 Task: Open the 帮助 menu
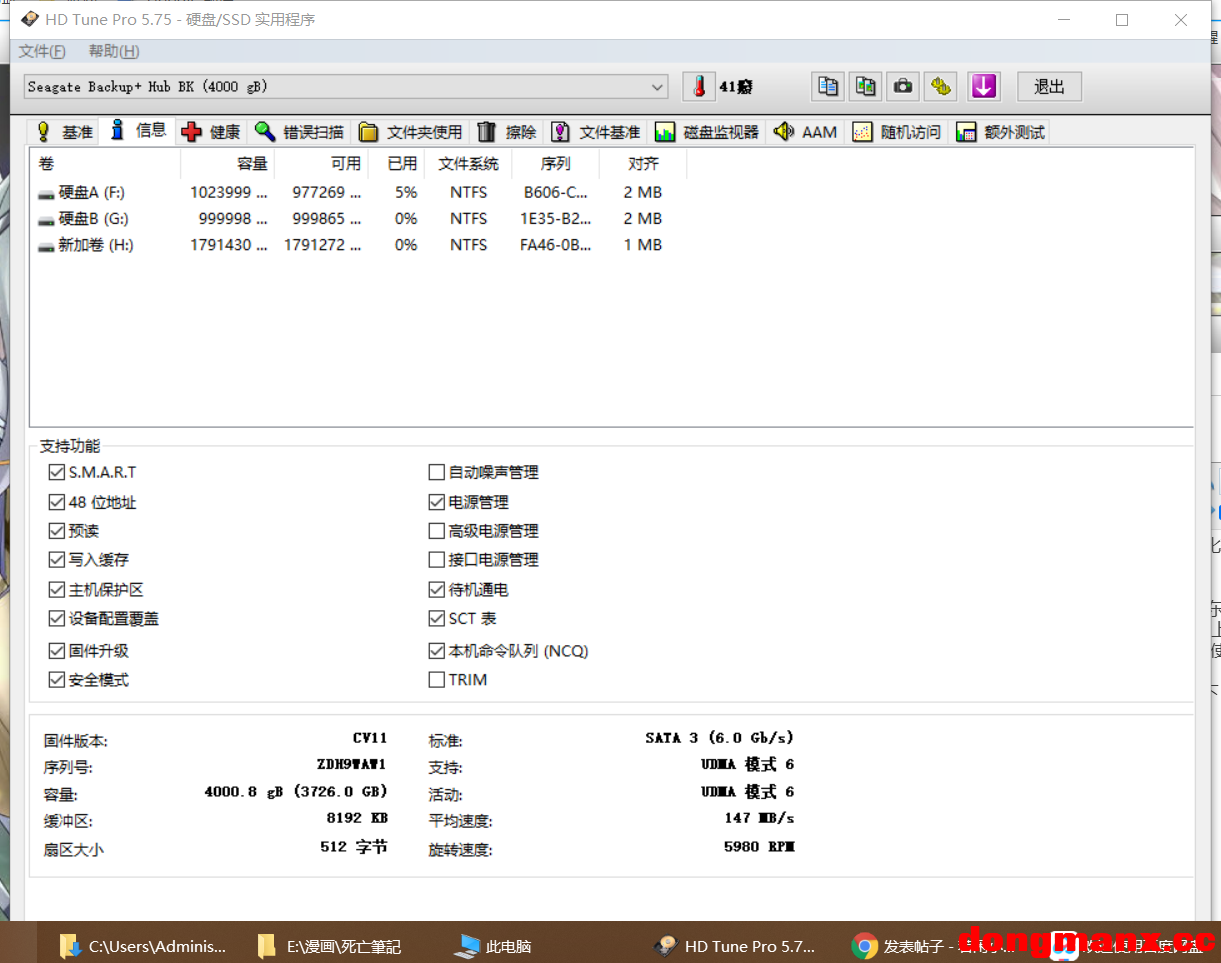point(113,52)
